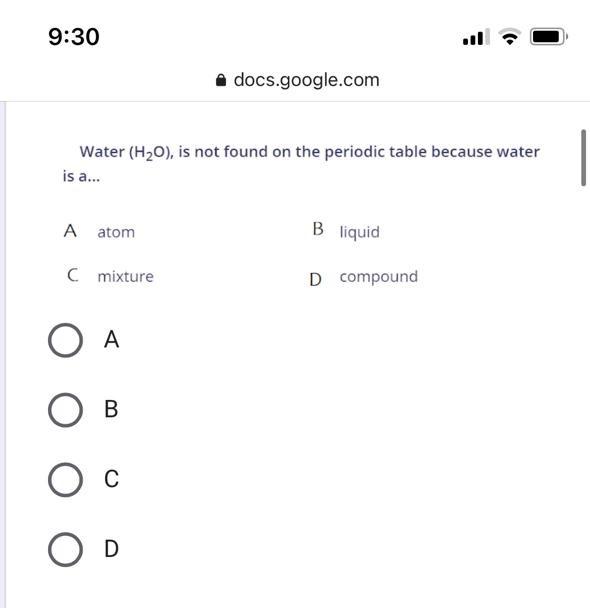Select radio option A
Viewport: 590px width, 608px height.
coord(65,340)
